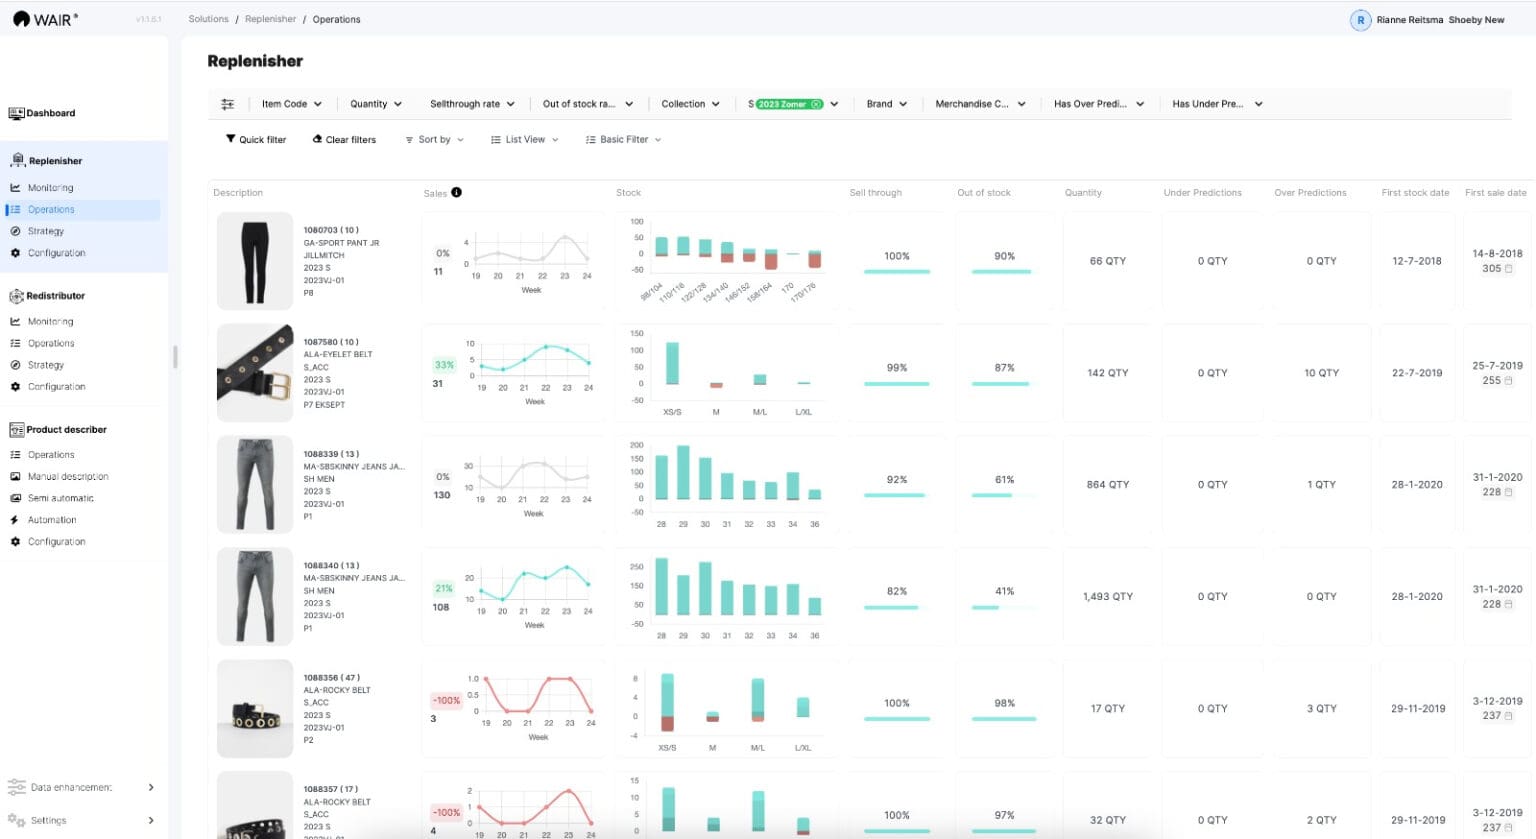The width and height of the screenshot is (1536, 839).
Task: Remove the 2023 Zomer filter tag
Action: click(818, 103)
